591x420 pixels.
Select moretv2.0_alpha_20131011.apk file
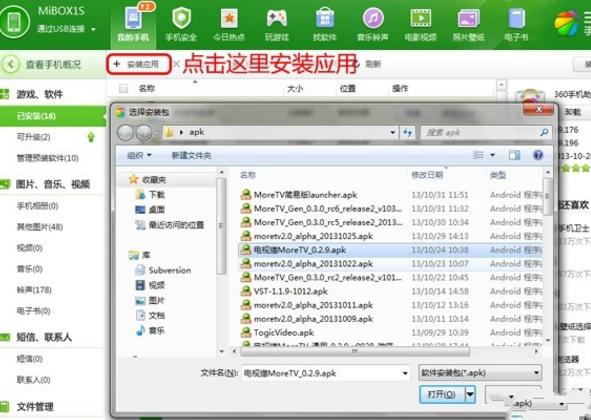point(313,305)
